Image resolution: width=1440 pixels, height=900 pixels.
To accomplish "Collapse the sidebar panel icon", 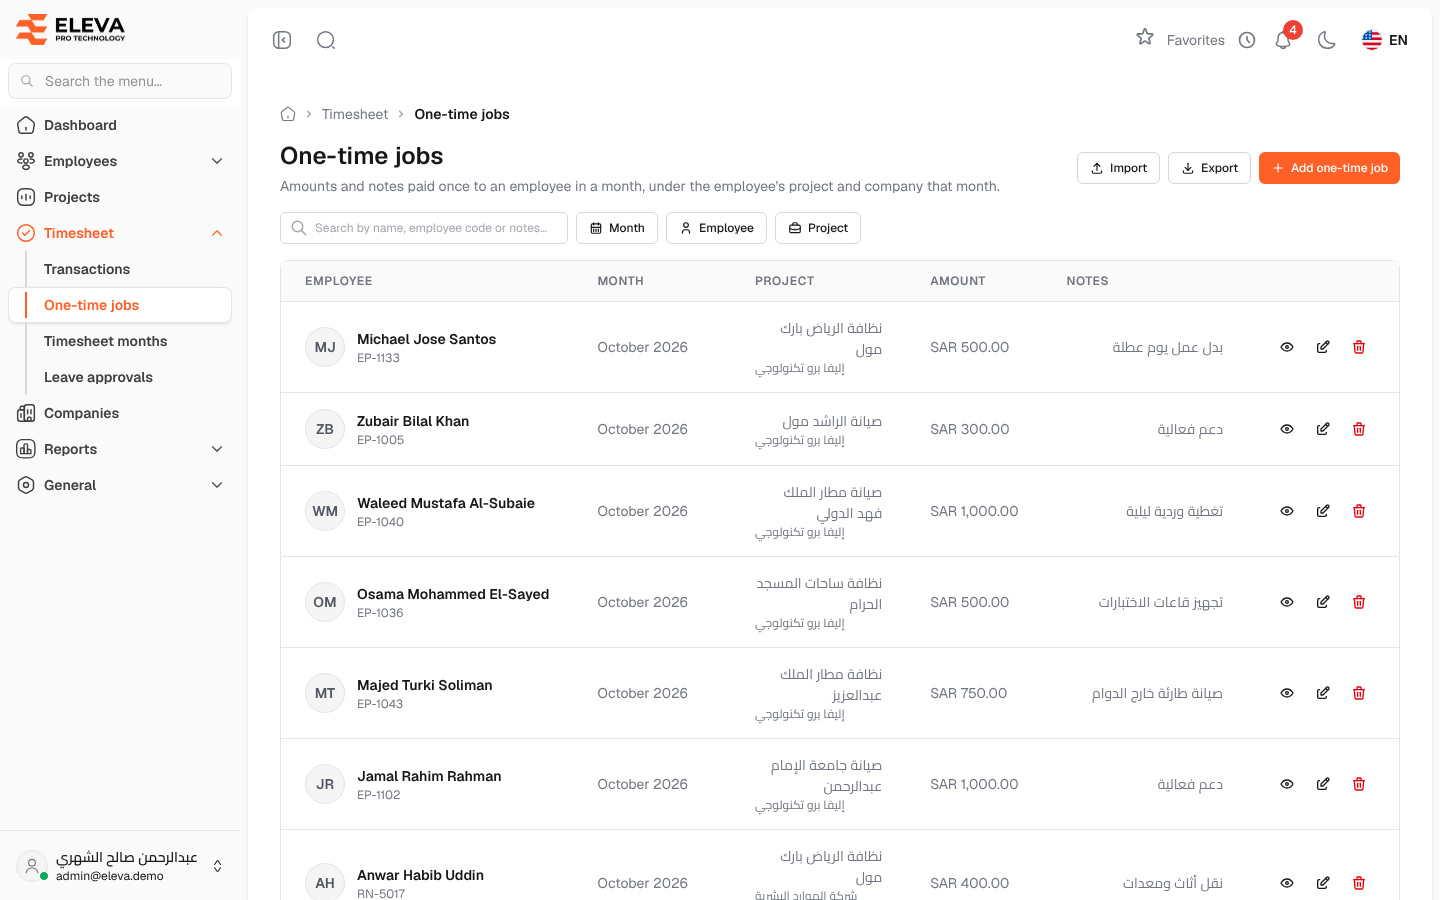I will coord(282,40).
